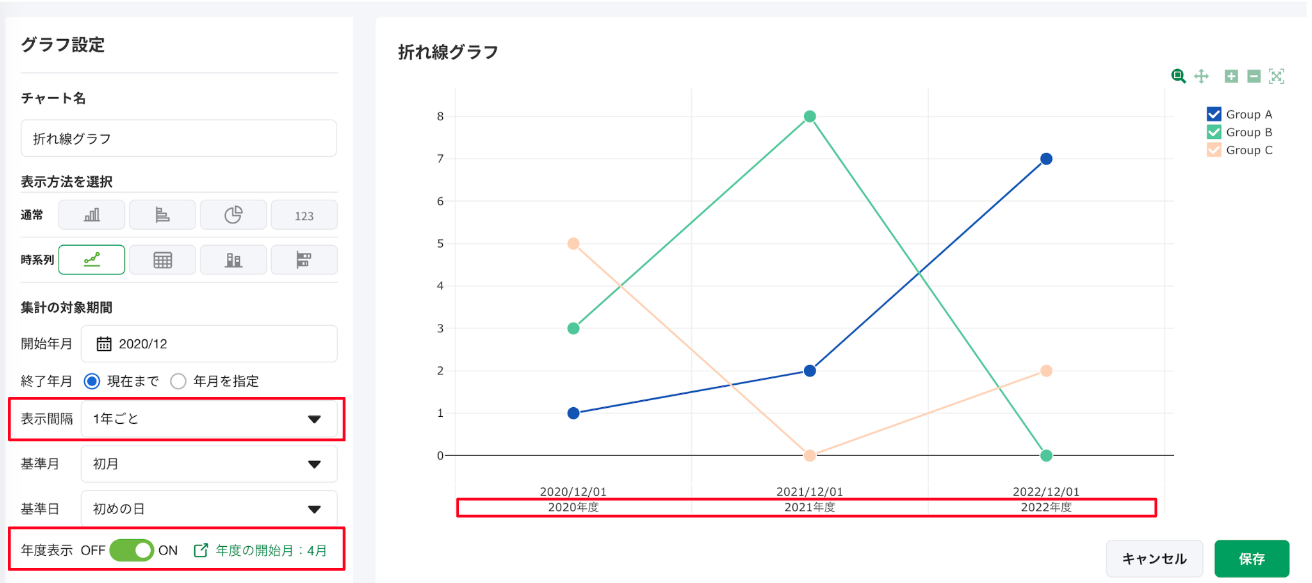
Task: Select the 年月を指定 radio button
Action: tap(178, 381)
